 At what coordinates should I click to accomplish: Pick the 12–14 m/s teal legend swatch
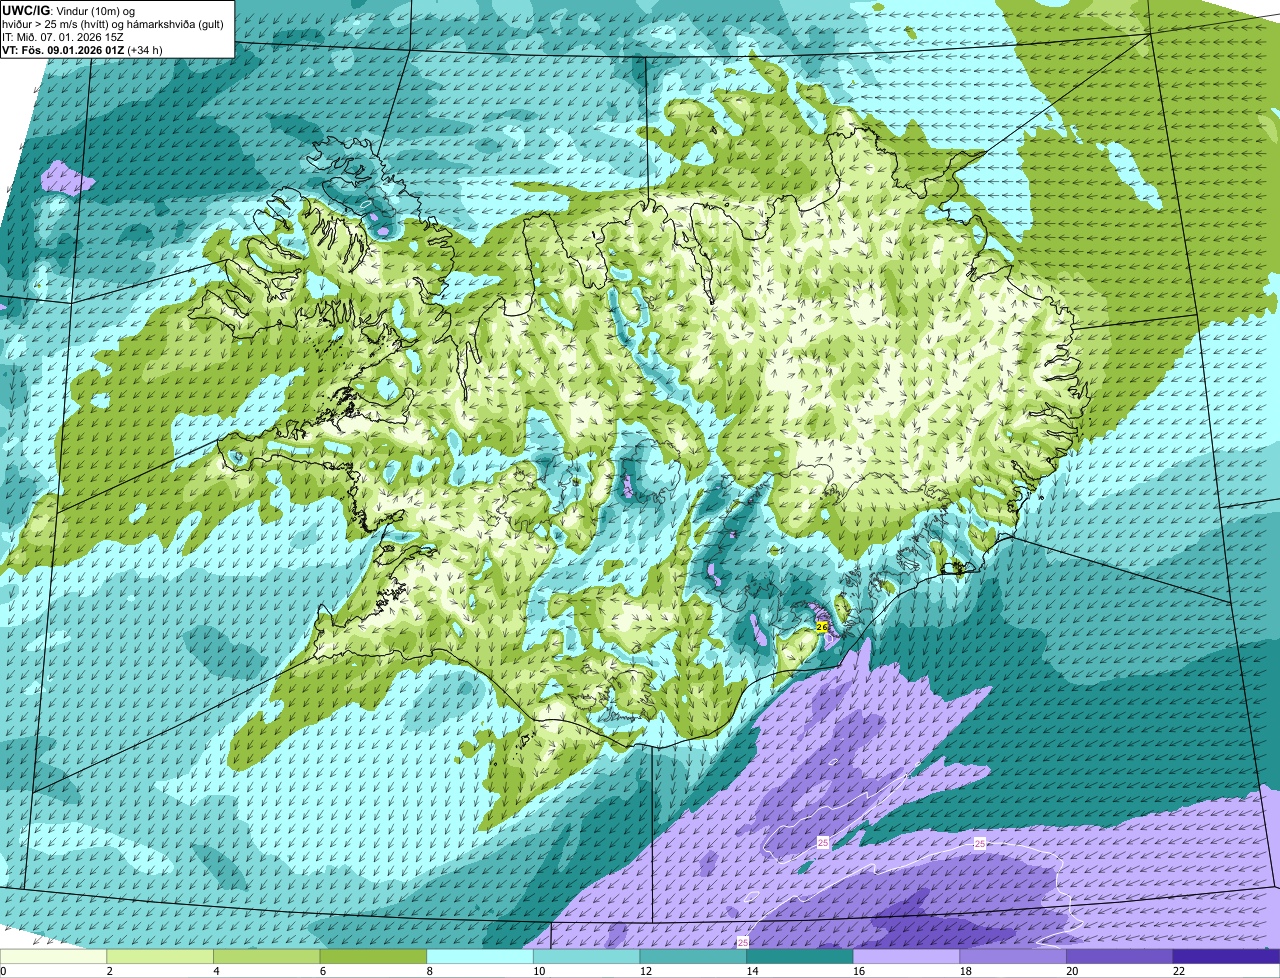click(693, 956)
